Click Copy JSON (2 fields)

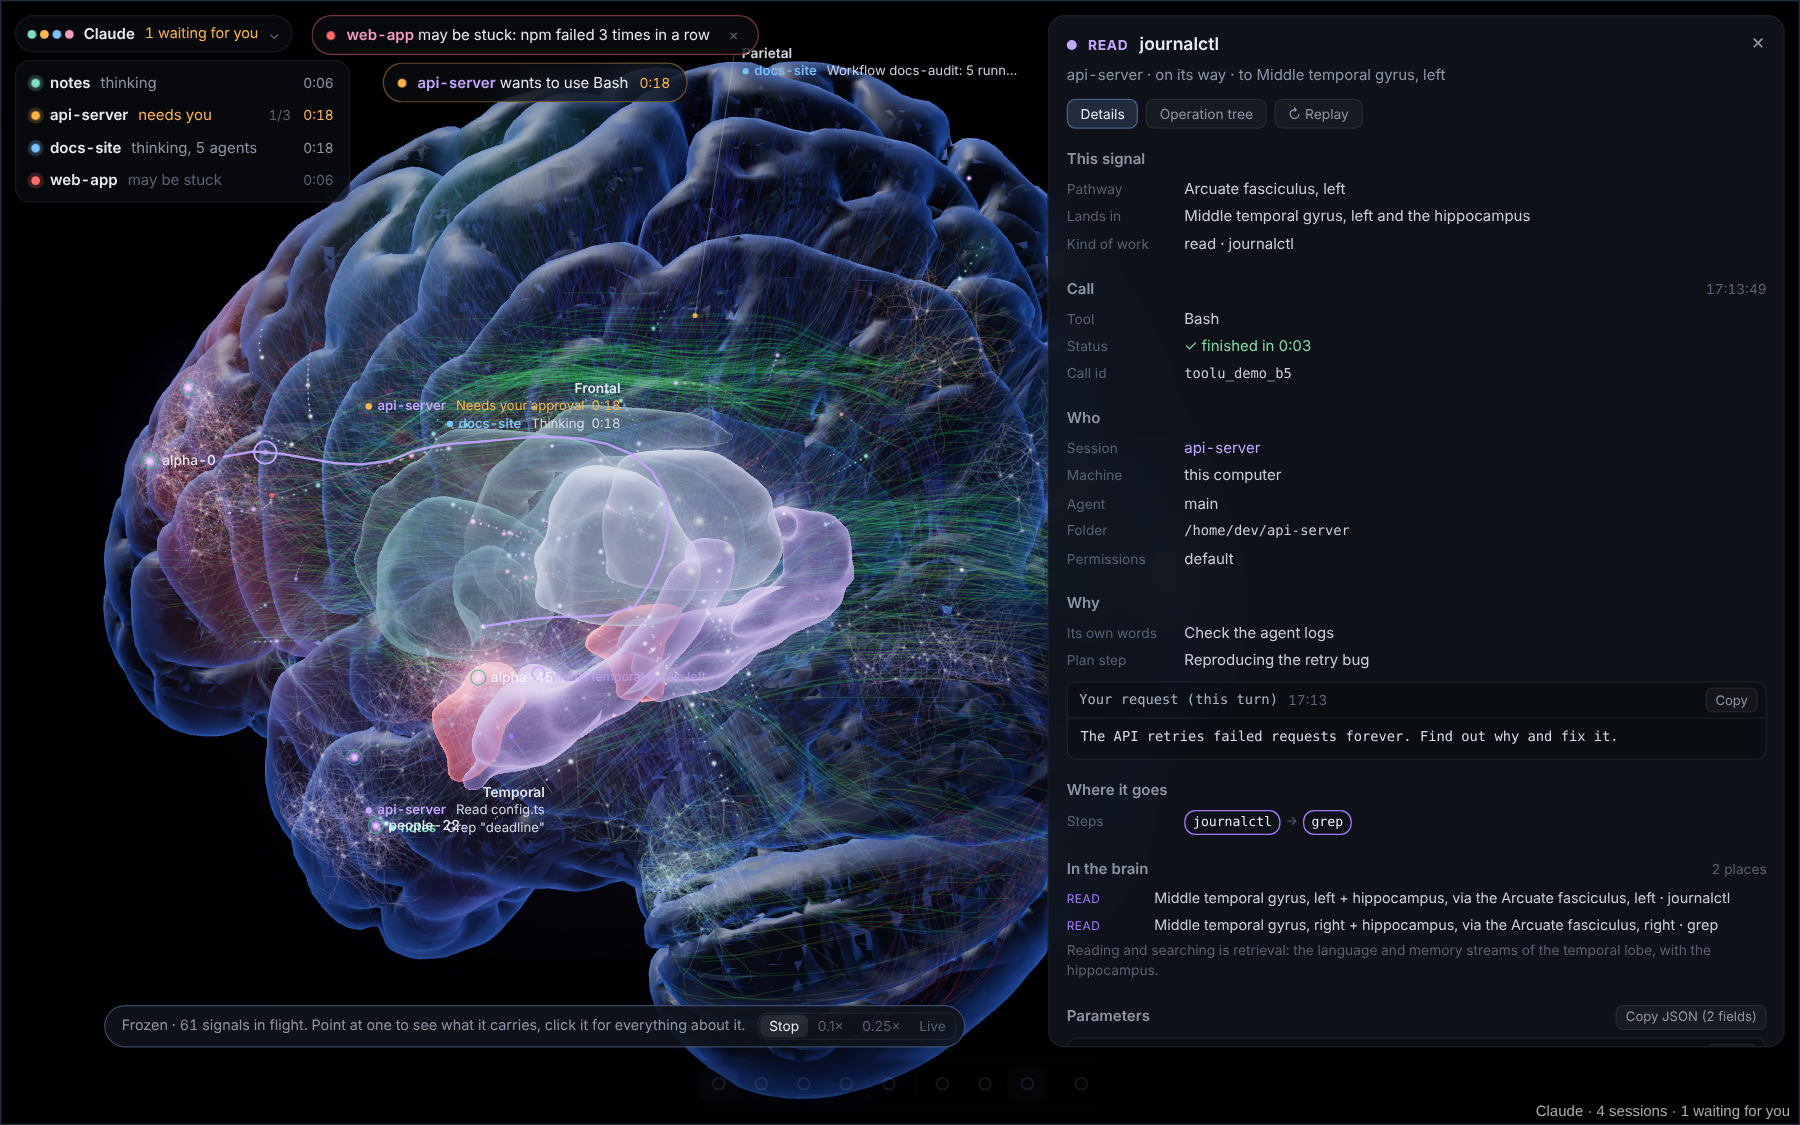pos(1691,1017)
